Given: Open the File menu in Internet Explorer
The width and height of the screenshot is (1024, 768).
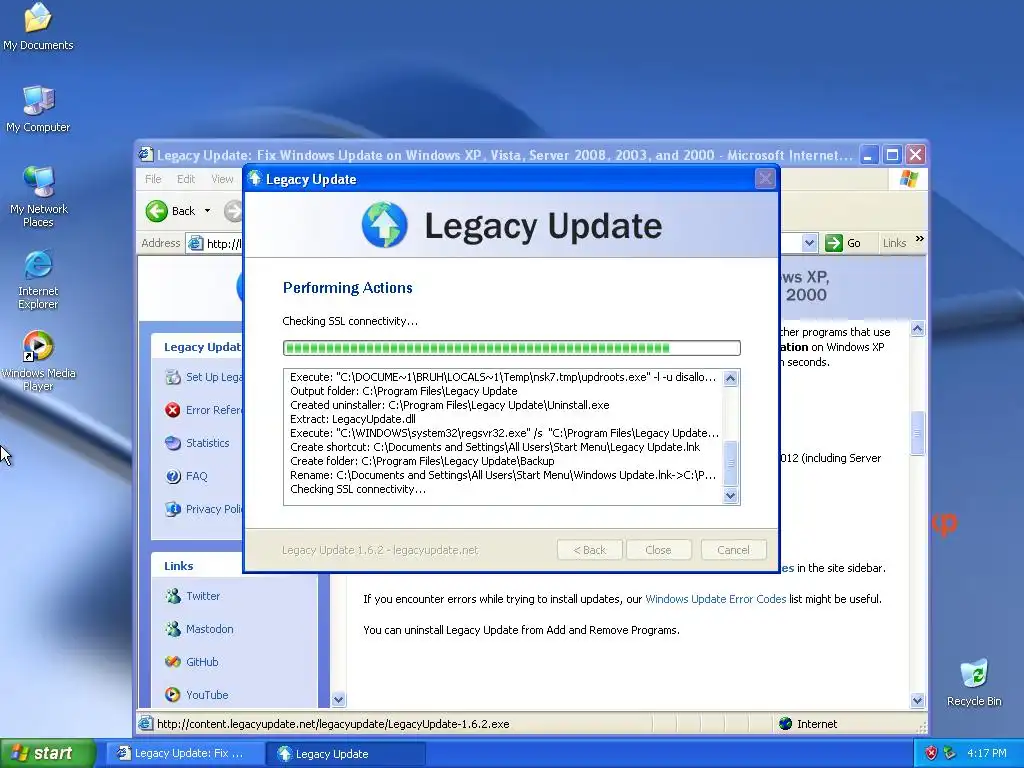Looking at the screenshot, I should [153, 179].
